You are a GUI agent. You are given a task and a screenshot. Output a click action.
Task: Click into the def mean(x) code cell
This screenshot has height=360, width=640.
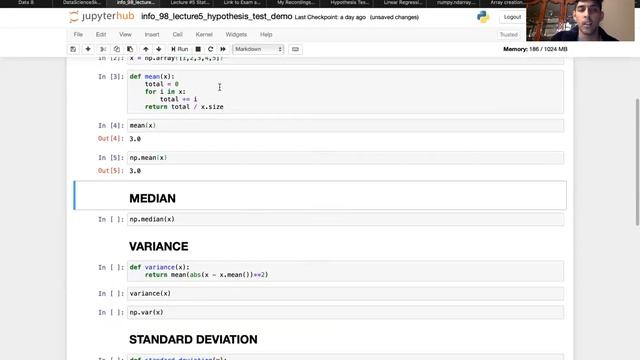(345, 91)
